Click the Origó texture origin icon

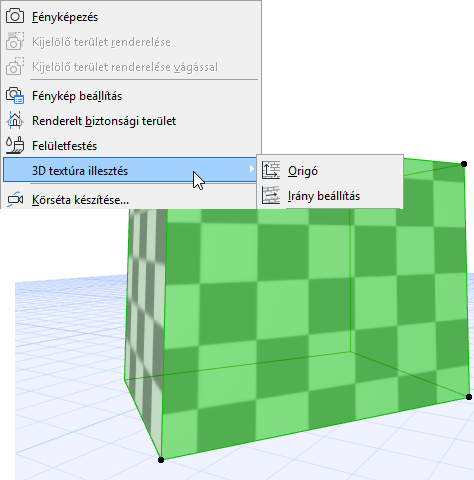[271, 171]
